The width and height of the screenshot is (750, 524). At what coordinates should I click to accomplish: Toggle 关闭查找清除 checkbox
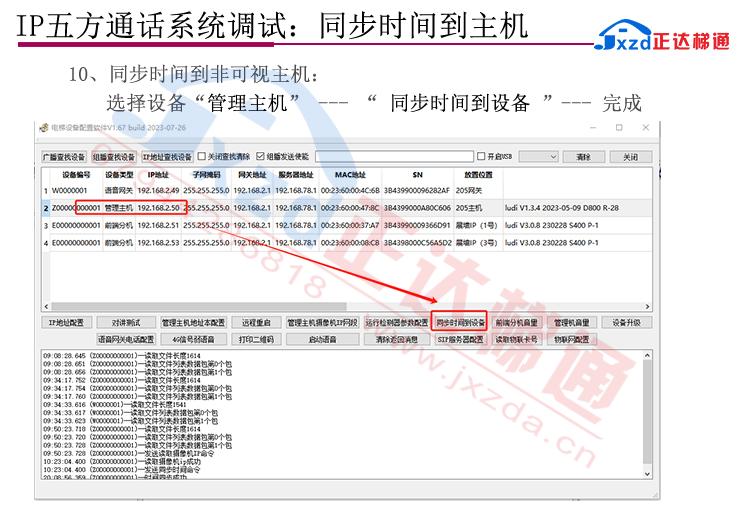click(202, 157)
